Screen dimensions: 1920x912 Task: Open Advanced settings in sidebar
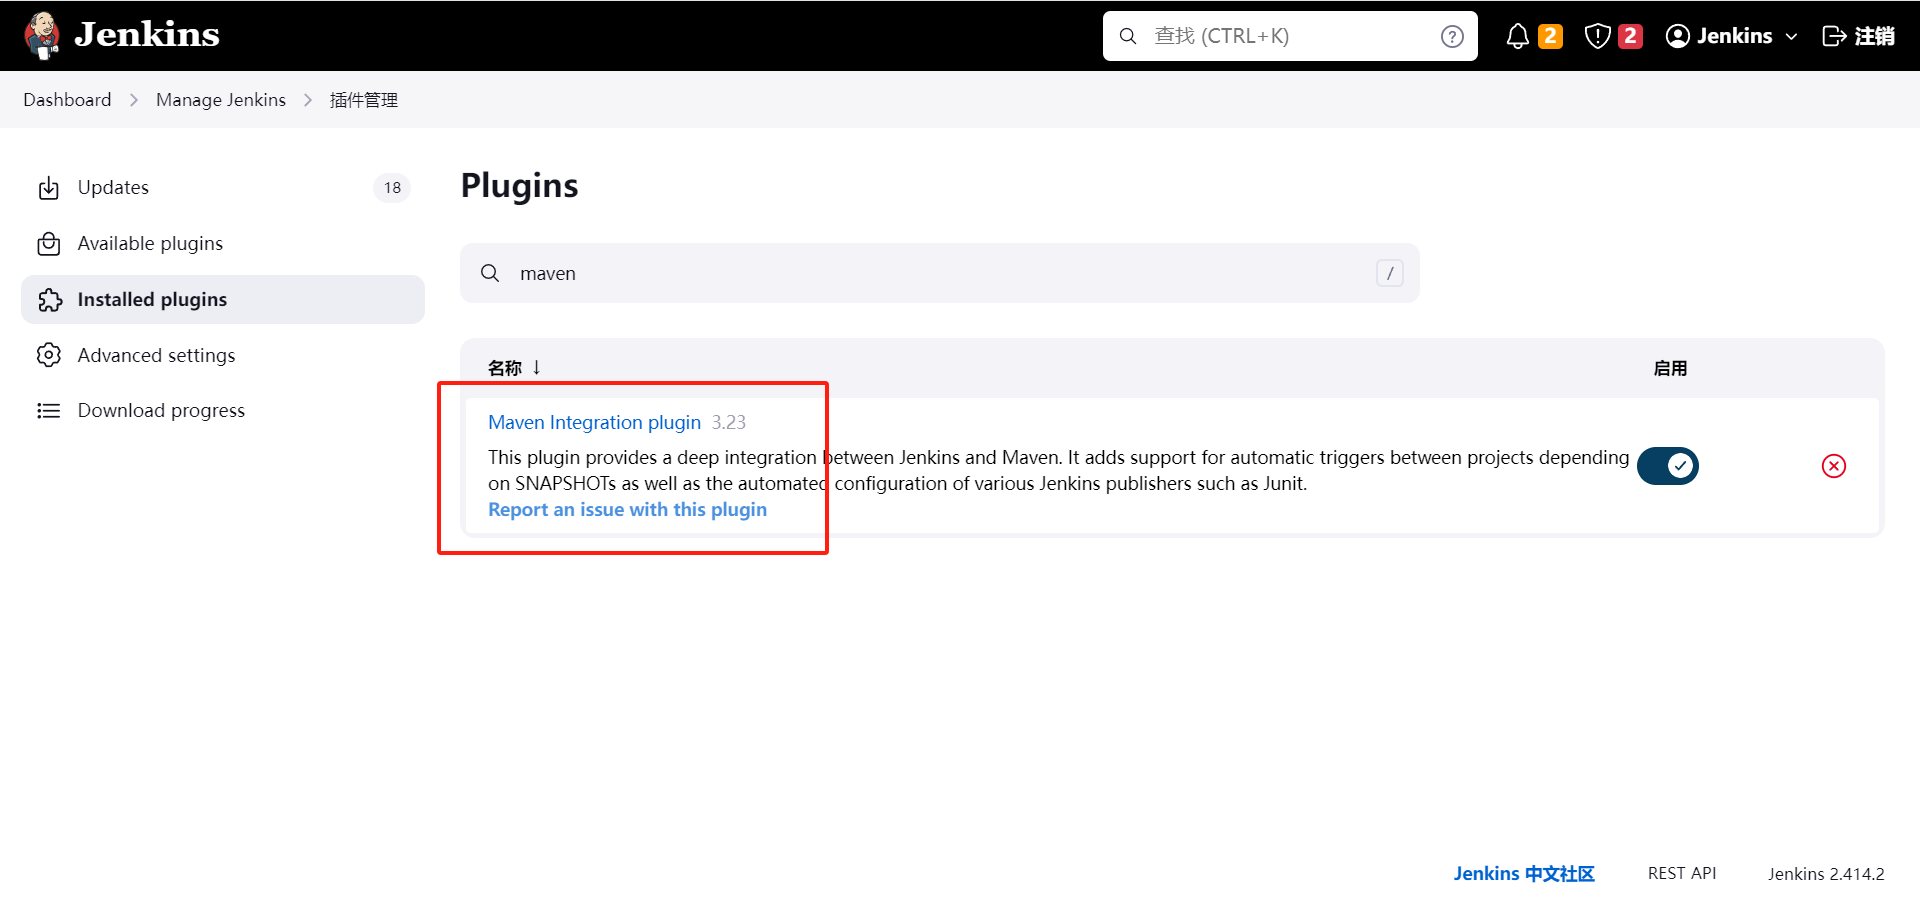pyautogui.click(x=223, y=356)
